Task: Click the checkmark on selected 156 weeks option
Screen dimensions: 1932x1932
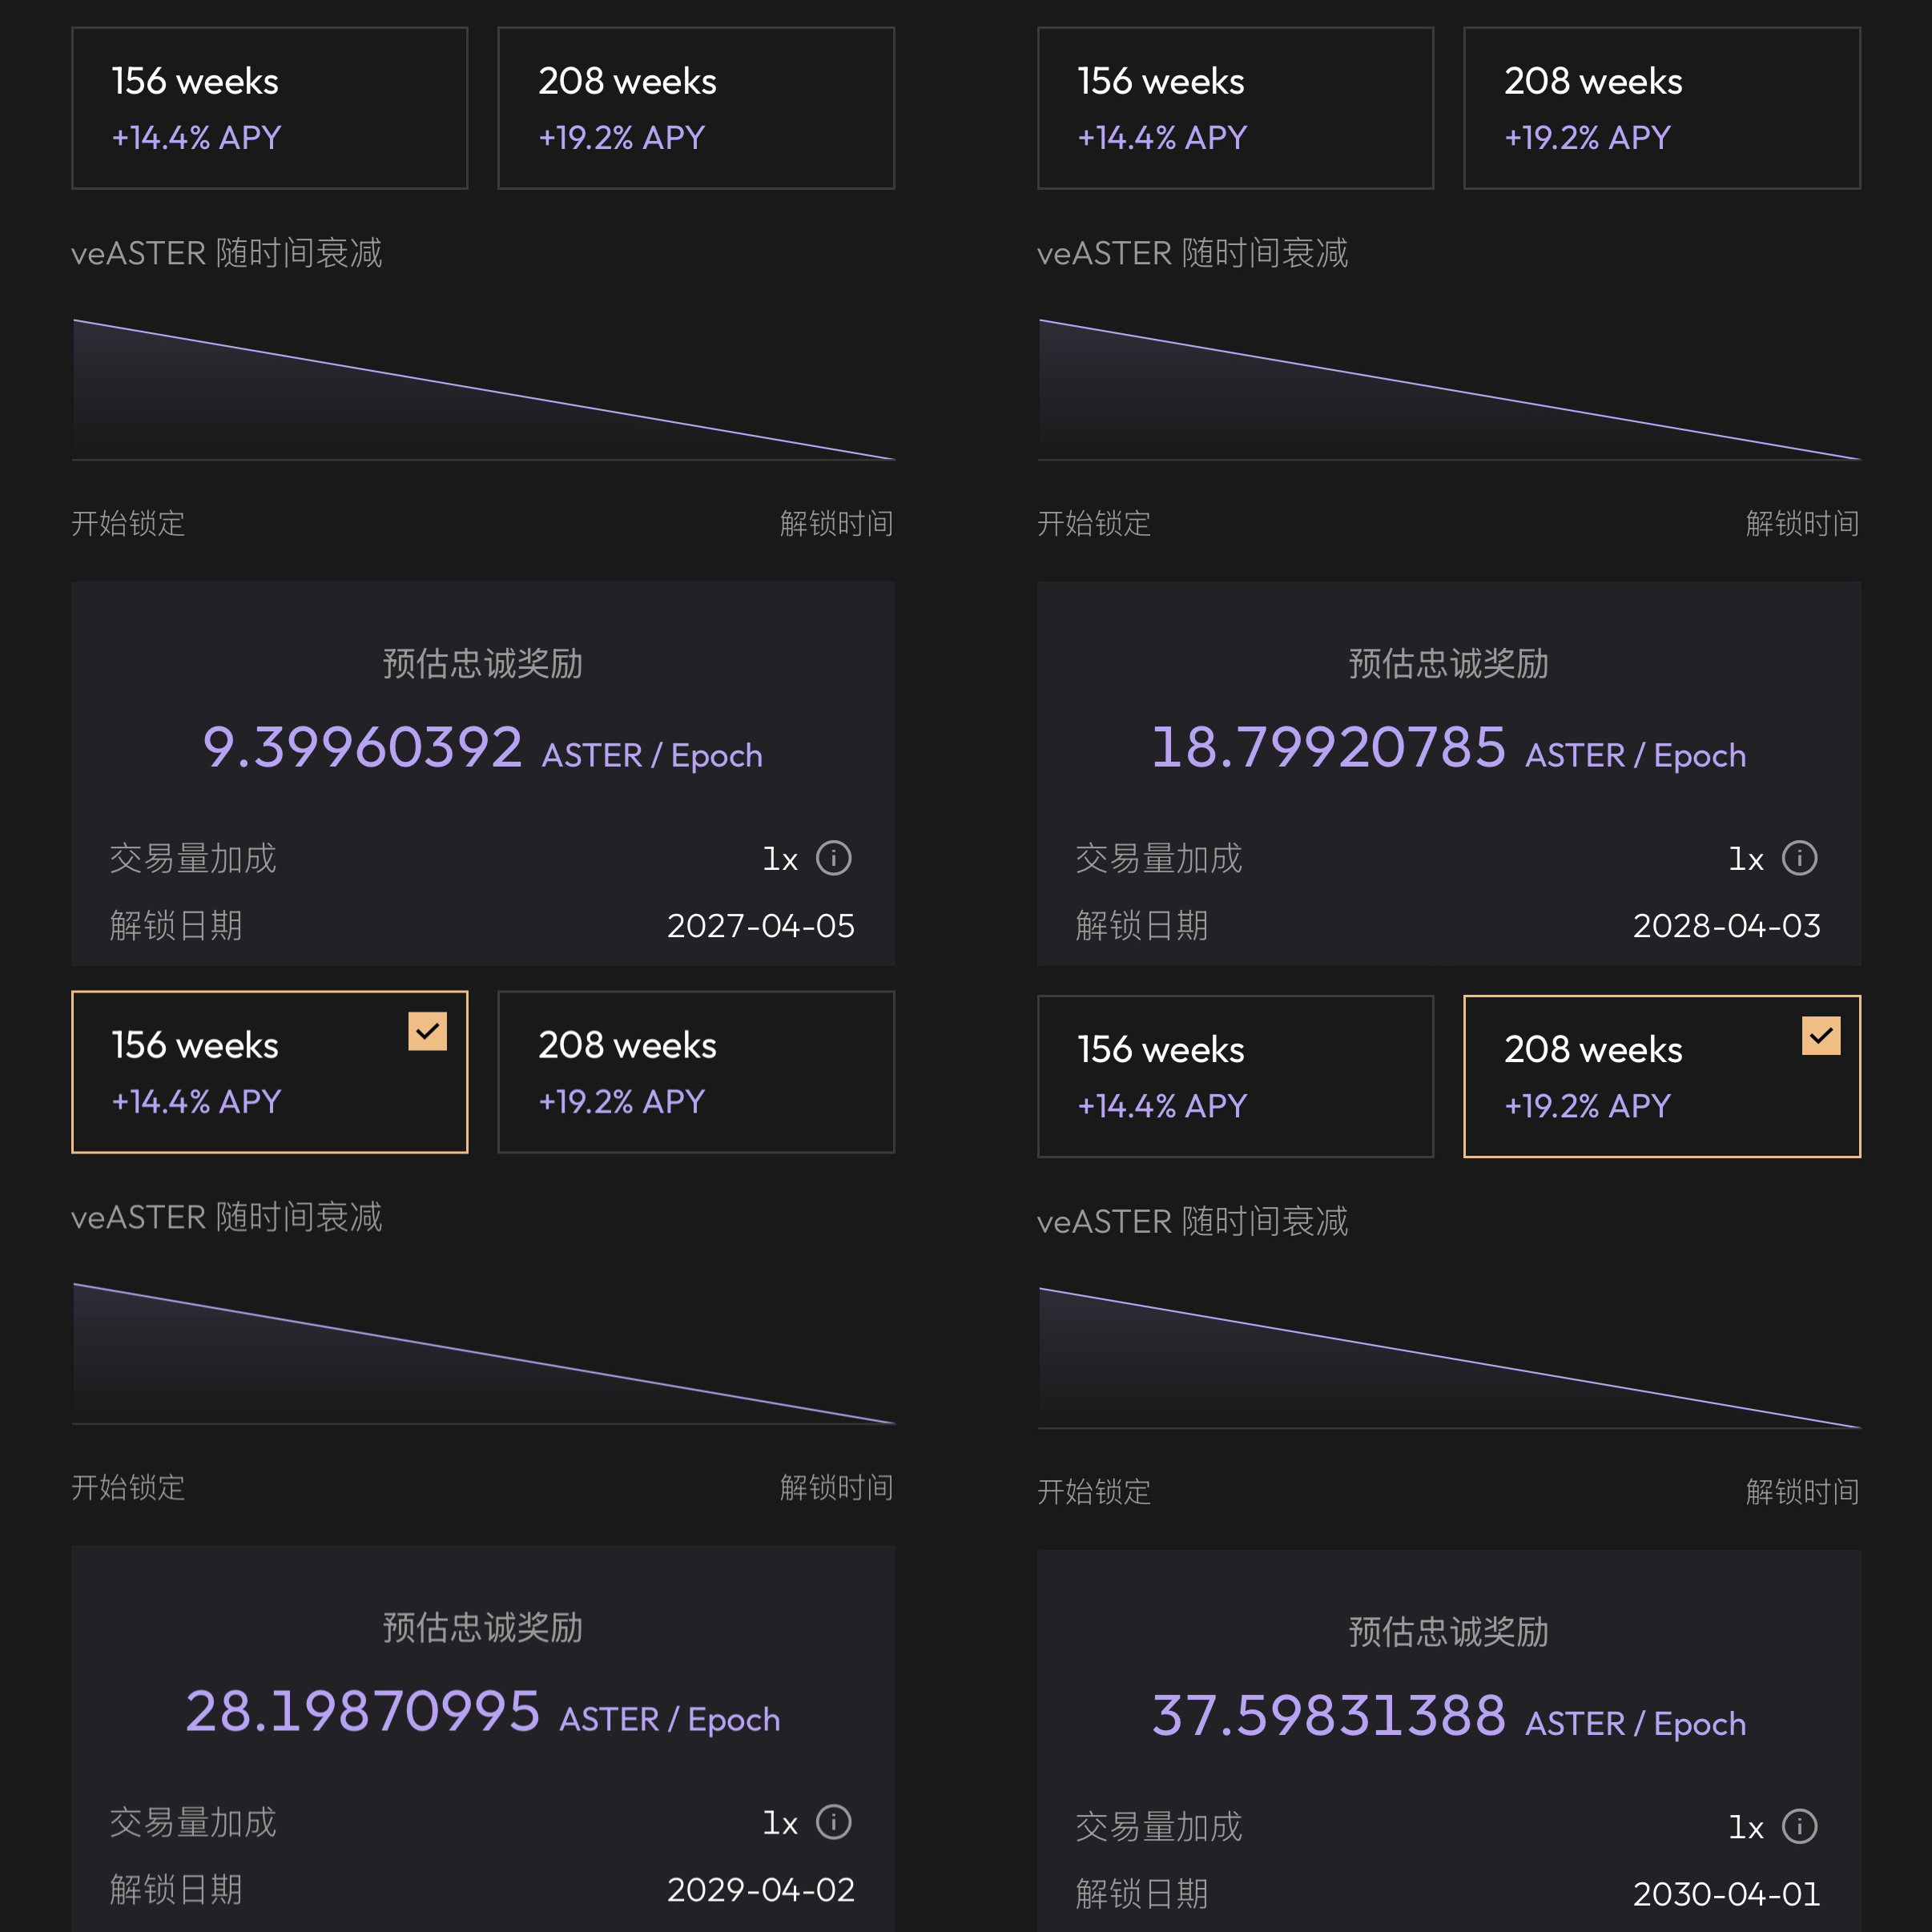Action: (427, 1031)
